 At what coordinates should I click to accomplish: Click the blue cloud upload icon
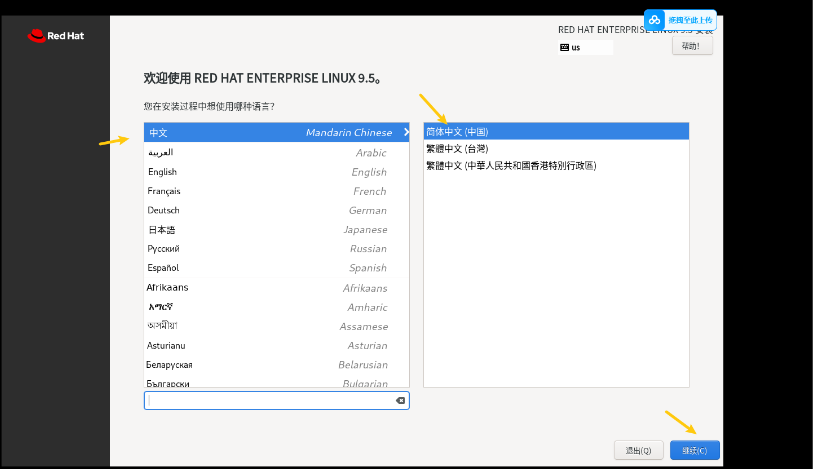(x=655, y=20)
